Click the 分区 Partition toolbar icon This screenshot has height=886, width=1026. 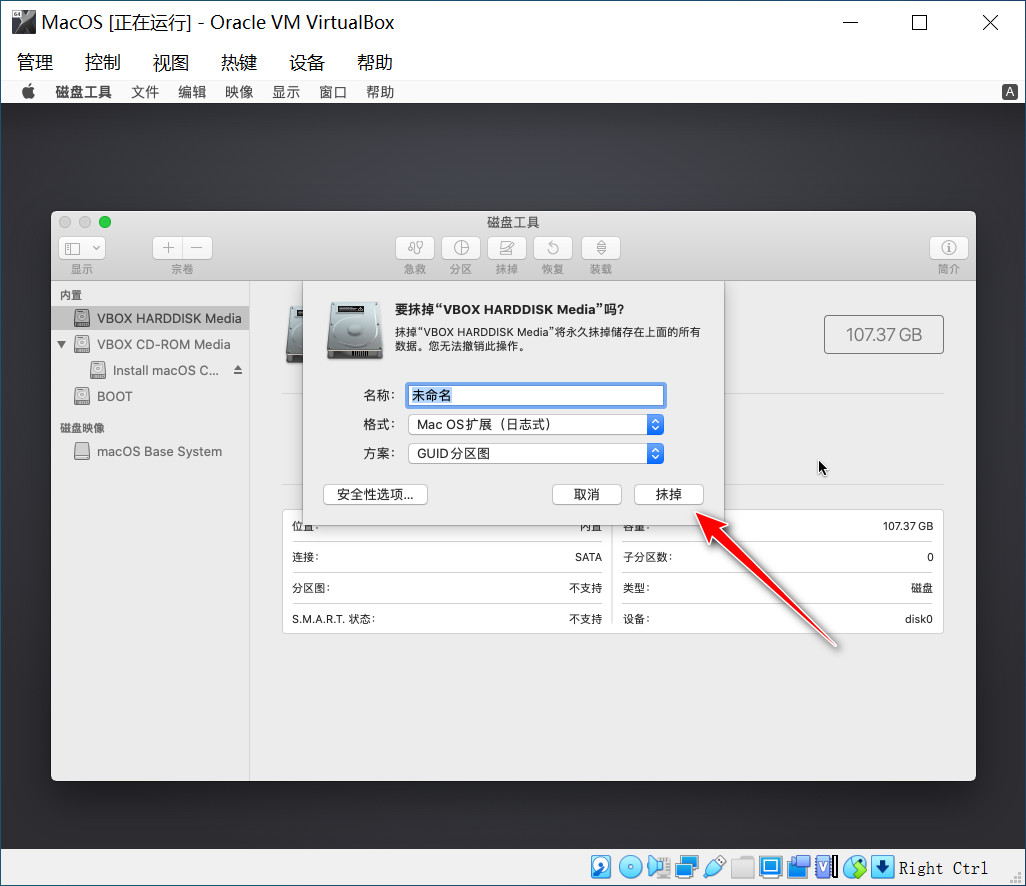pyautogui.click(x=461, y=248)
